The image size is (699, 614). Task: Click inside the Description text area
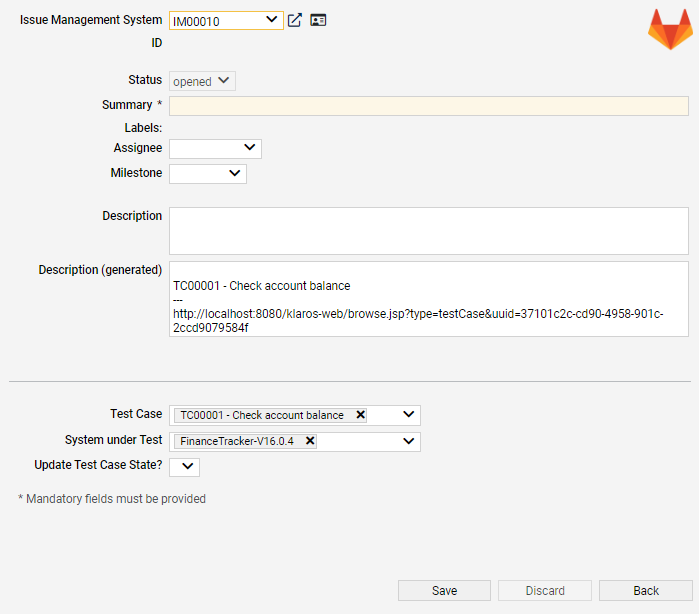click(429, 231)
